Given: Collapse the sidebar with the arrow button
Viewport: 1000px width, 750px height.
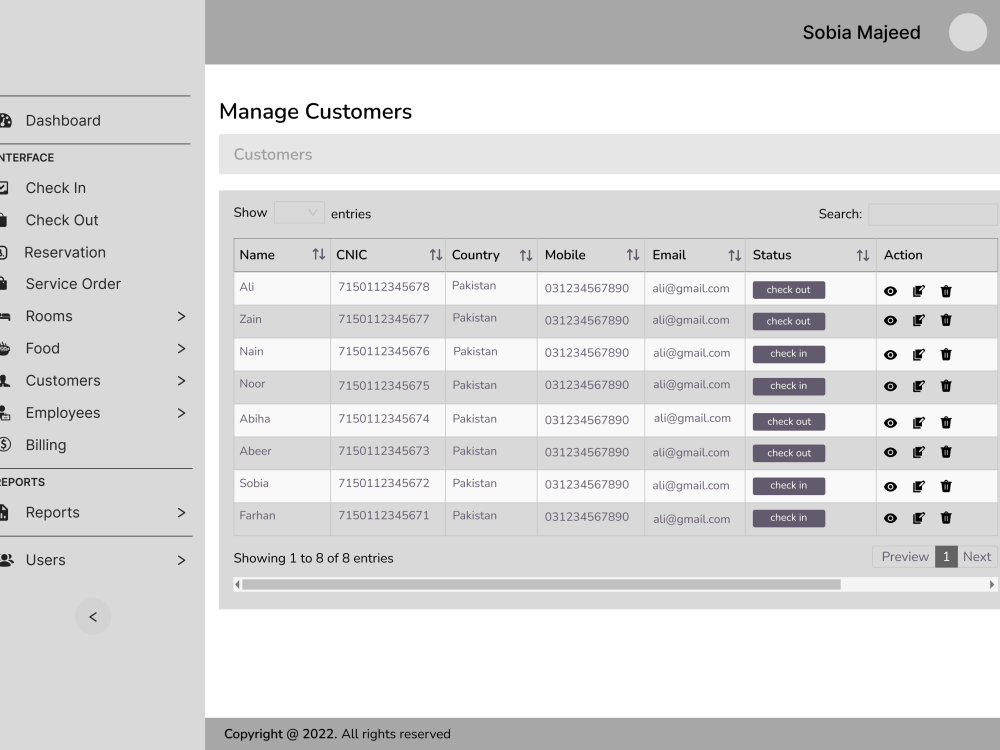Looking at the screenshot, I should (92, 616).
